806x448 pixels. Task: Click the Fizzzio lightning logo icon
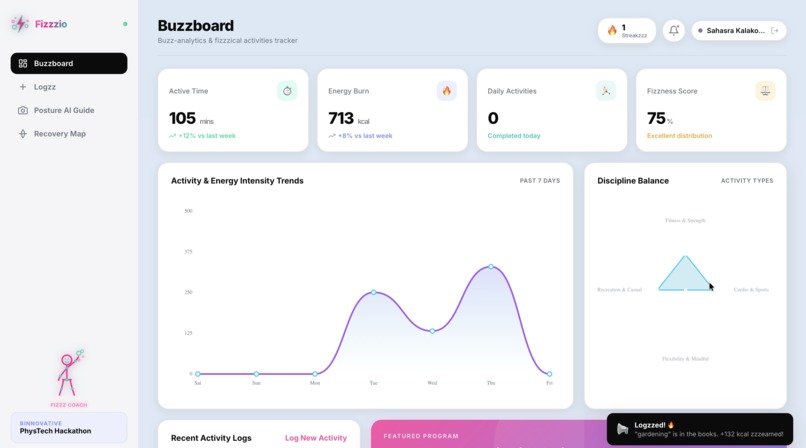pyautogui.click(x=20, y=24)
